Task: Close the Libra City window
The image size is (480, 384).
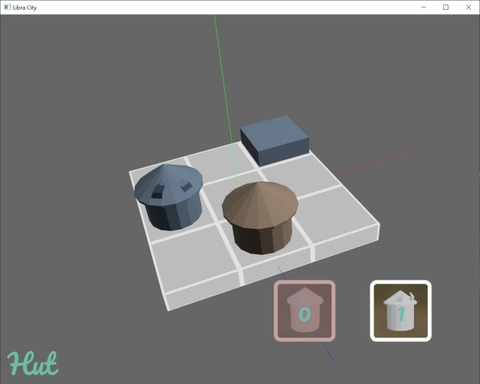Action: pos(468,7)
